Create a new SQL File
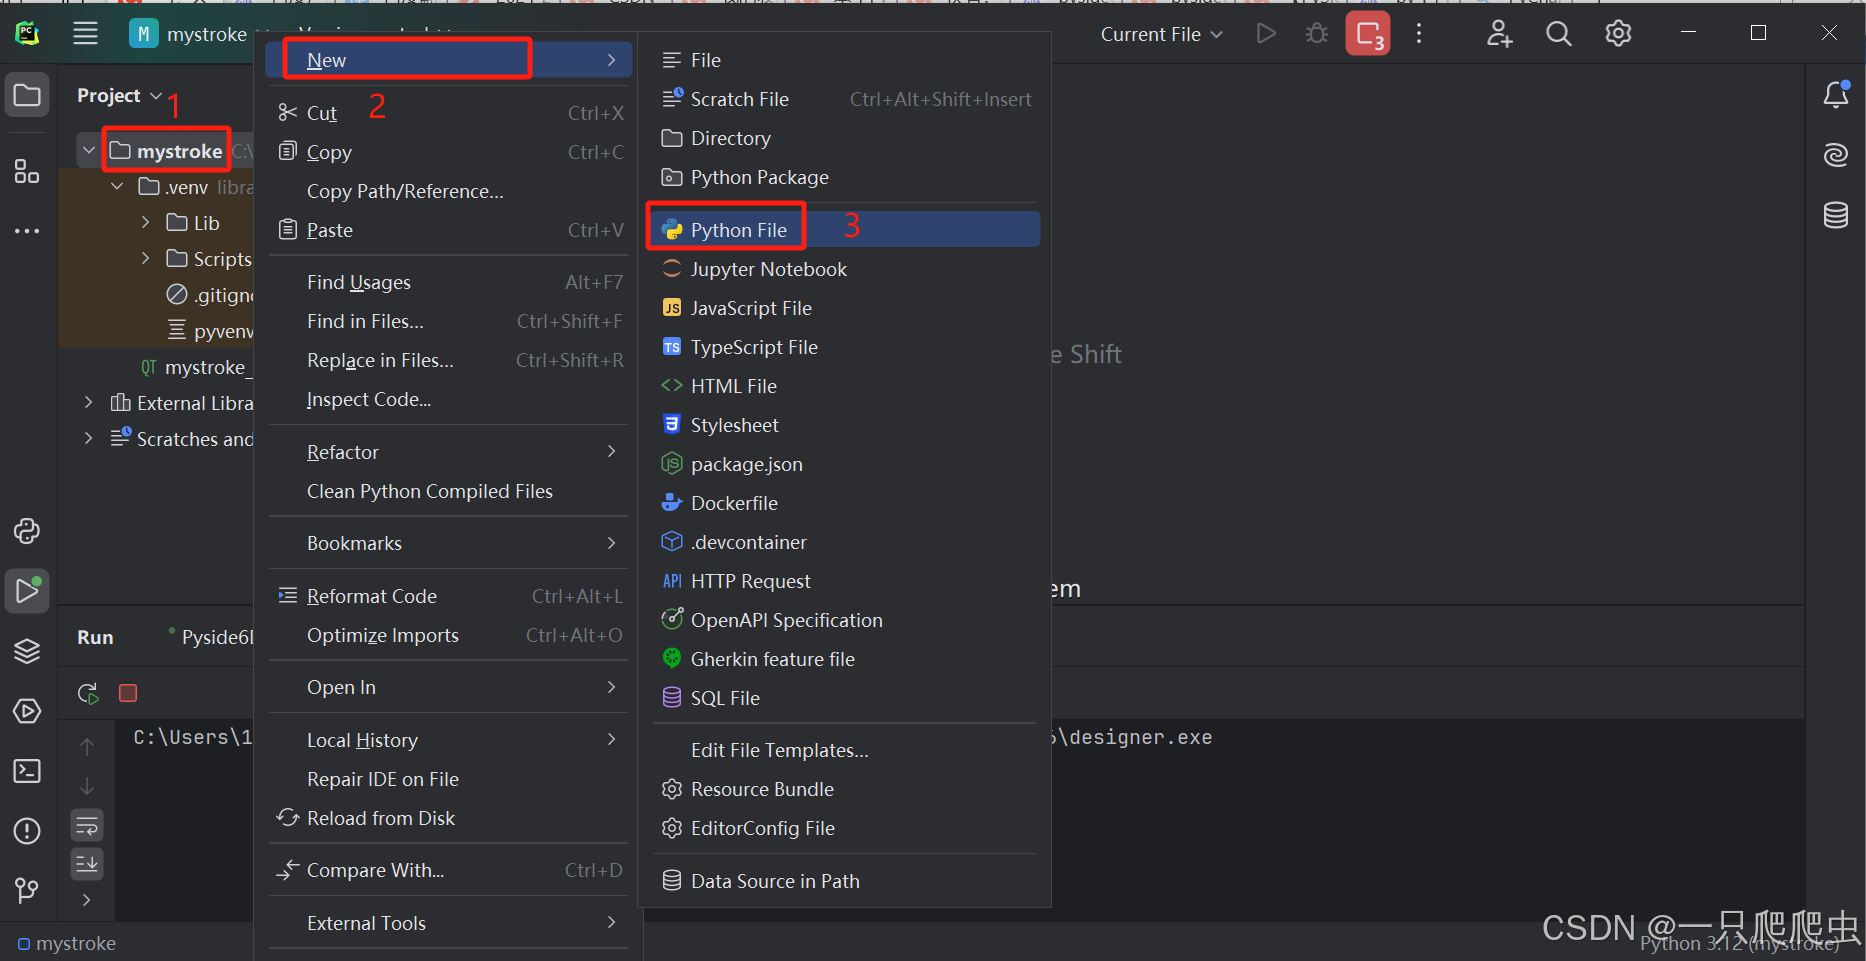Viewport: 1866px width, 961px height. (x=845, y=698)
